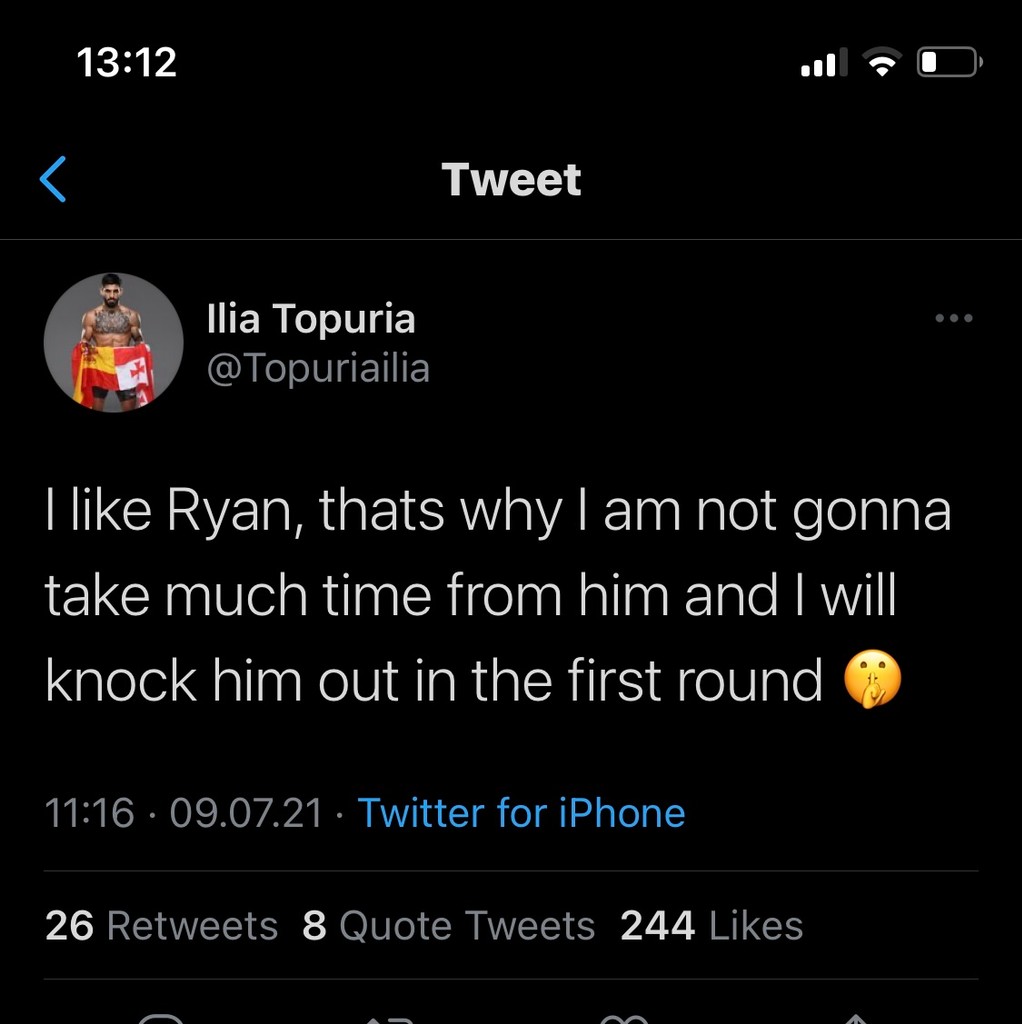Open the @Topuriailia handle
This screenshot has width=1022, height=1024.
(317, 368)
